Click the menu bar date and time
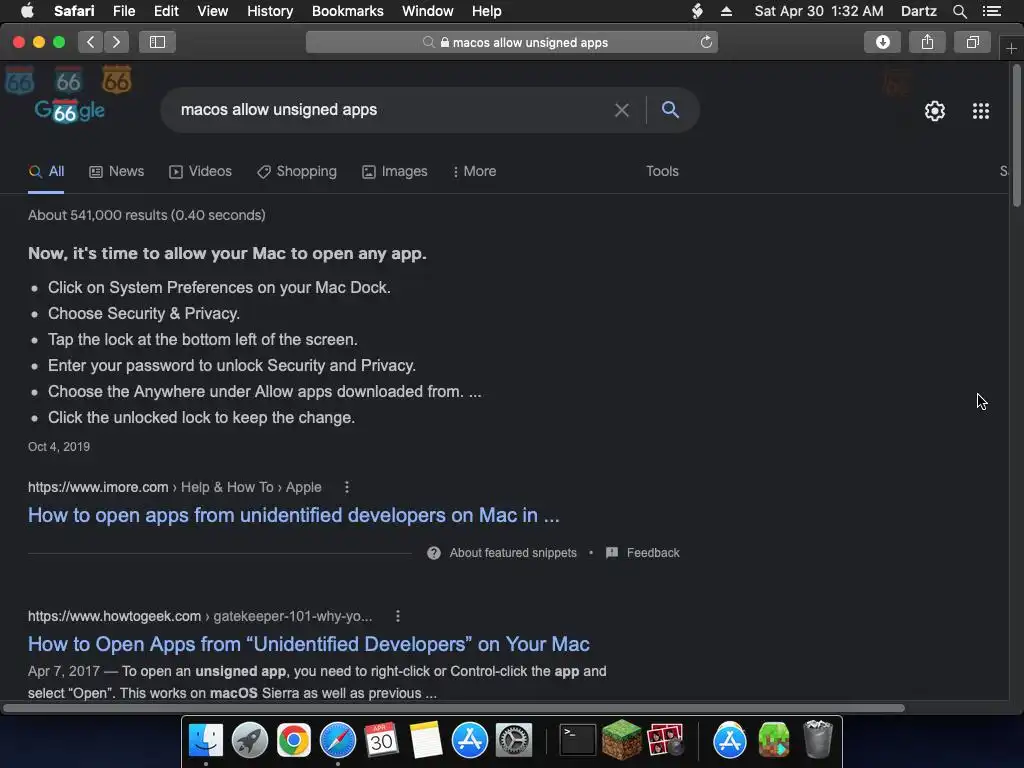The width and height of the screenshot is (1024, 768). pyautogui.click(x=819, y=11)
